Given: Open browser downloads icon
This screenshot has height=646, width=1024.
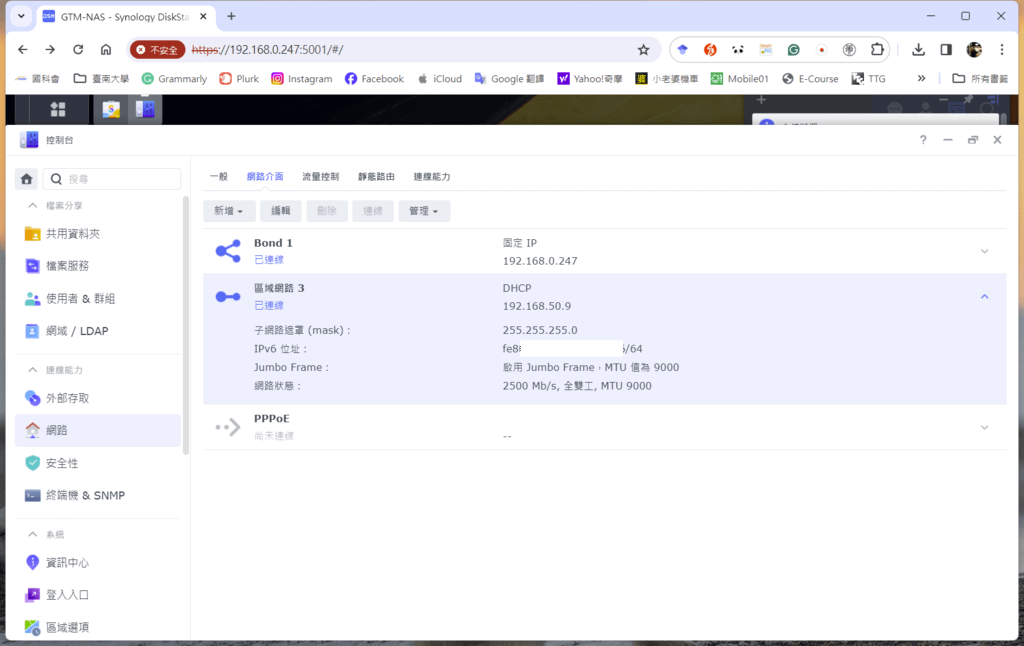Looking at the screenshot, I should [918, 50].
